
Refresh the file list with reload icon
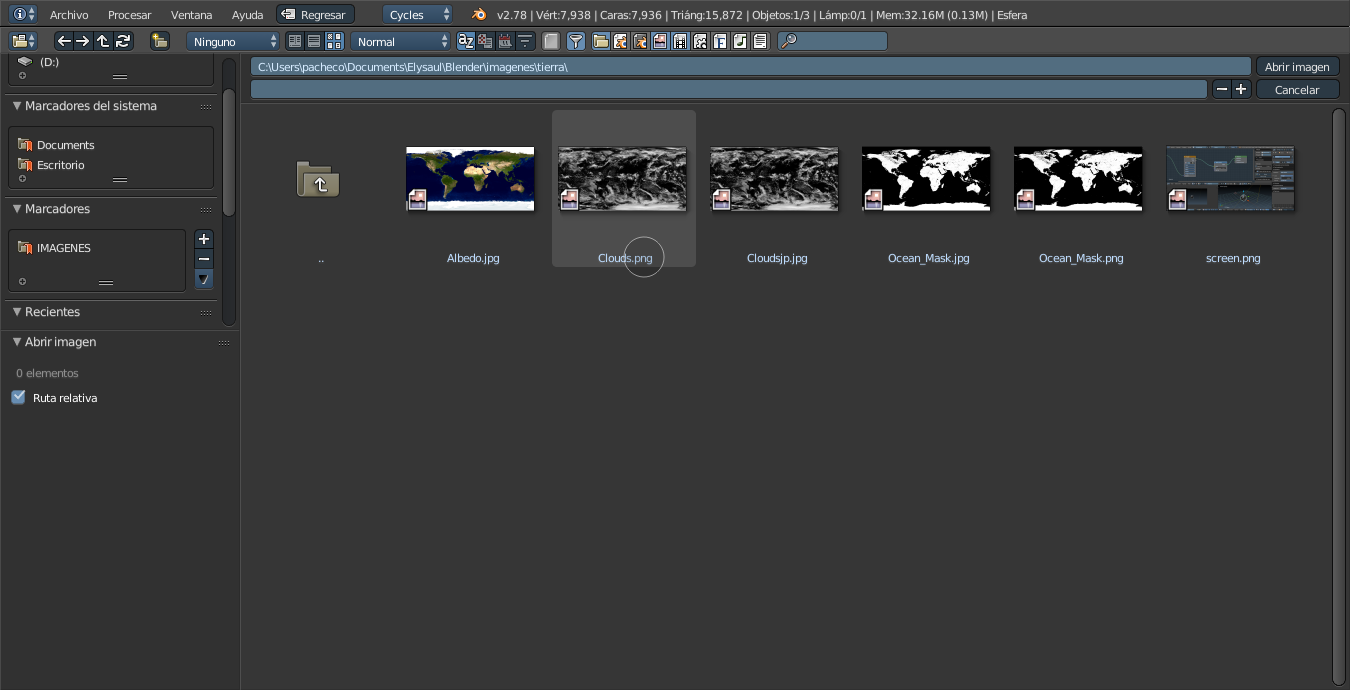tap(123, 41)
